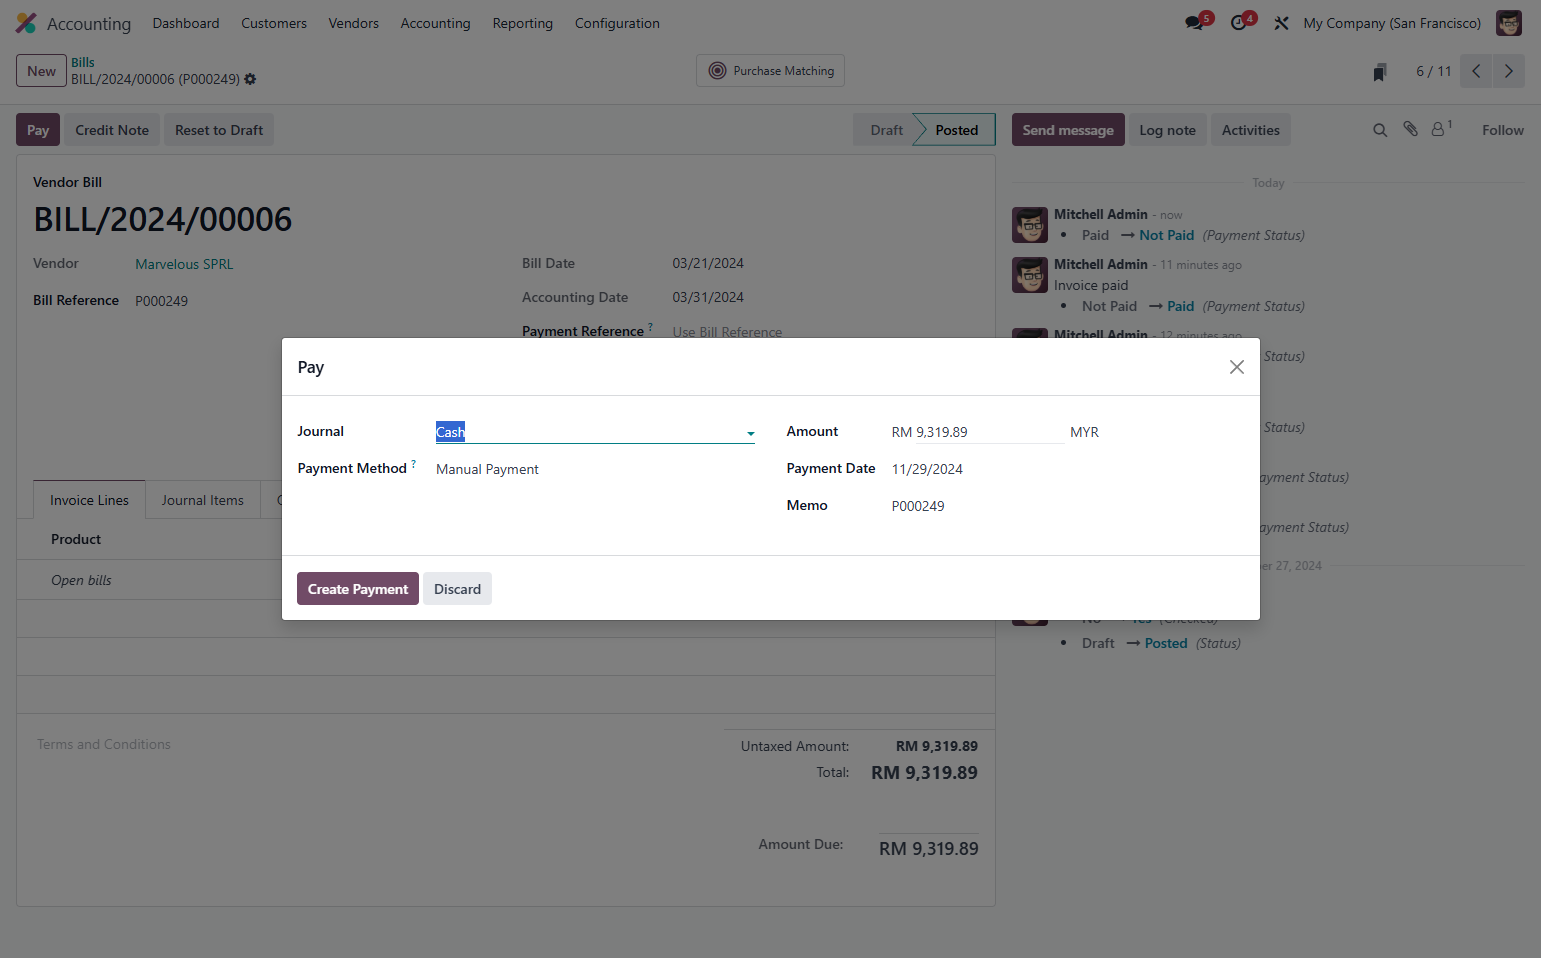The height and width of the screenshot is (958, 1541).
Task: Click the Log note button
Action: (x=1167, y=130)
